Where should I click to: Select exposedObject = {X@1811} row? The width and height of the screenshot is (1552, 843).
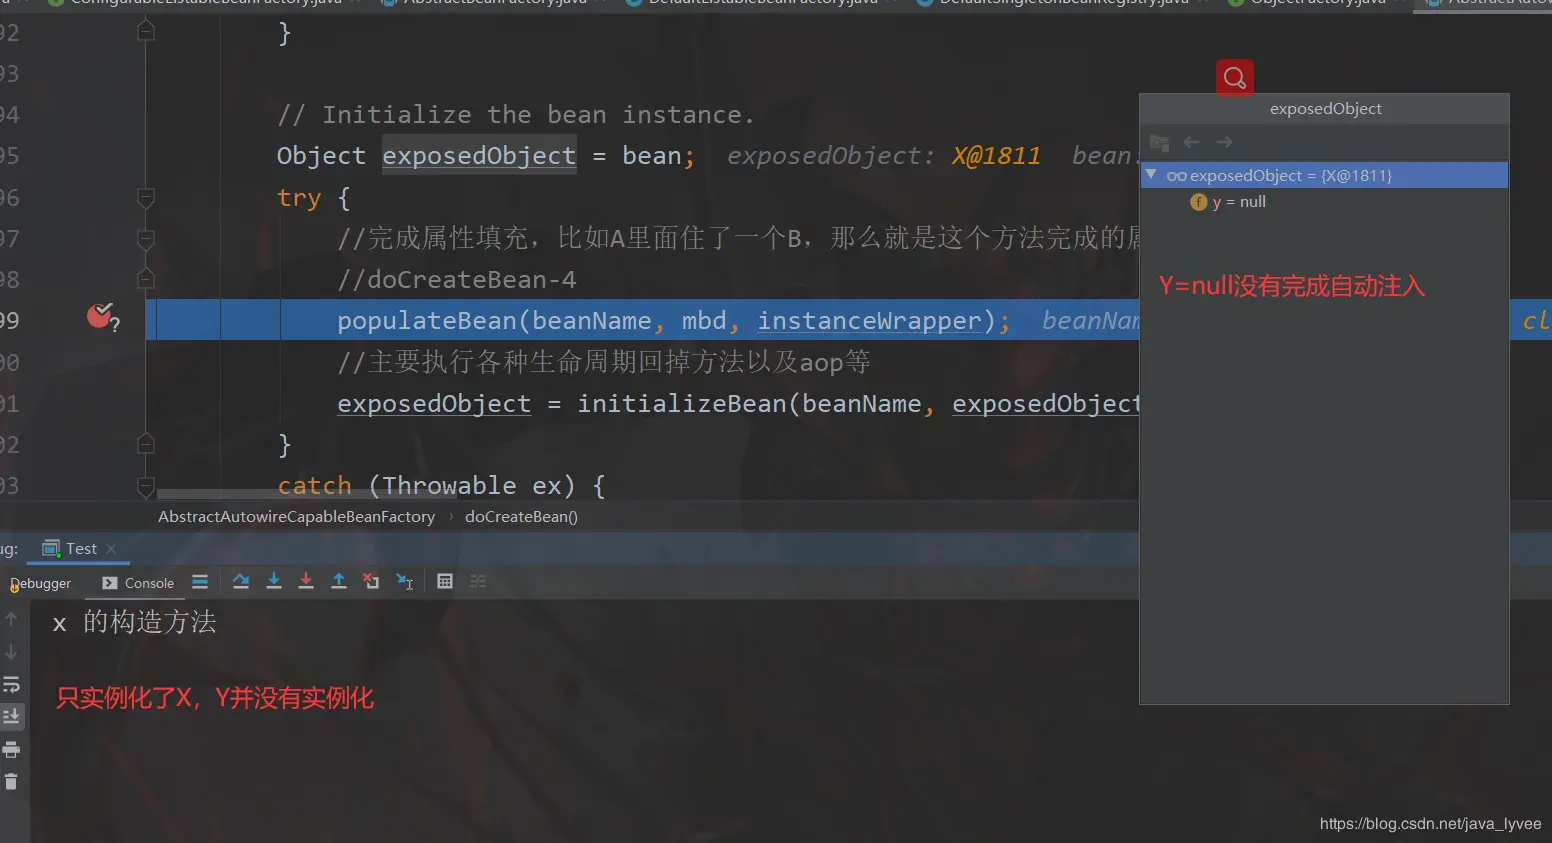(x=1324, y=175)
